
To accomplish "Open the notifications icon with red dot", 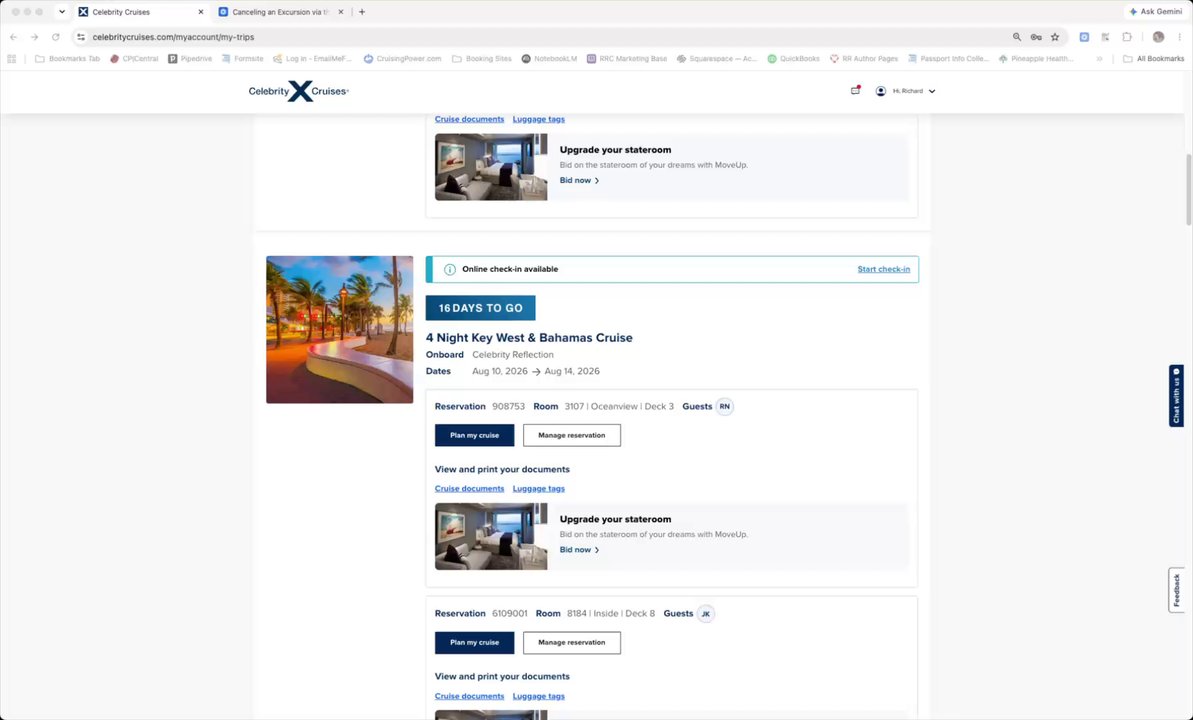I will [x=855, y=91].
